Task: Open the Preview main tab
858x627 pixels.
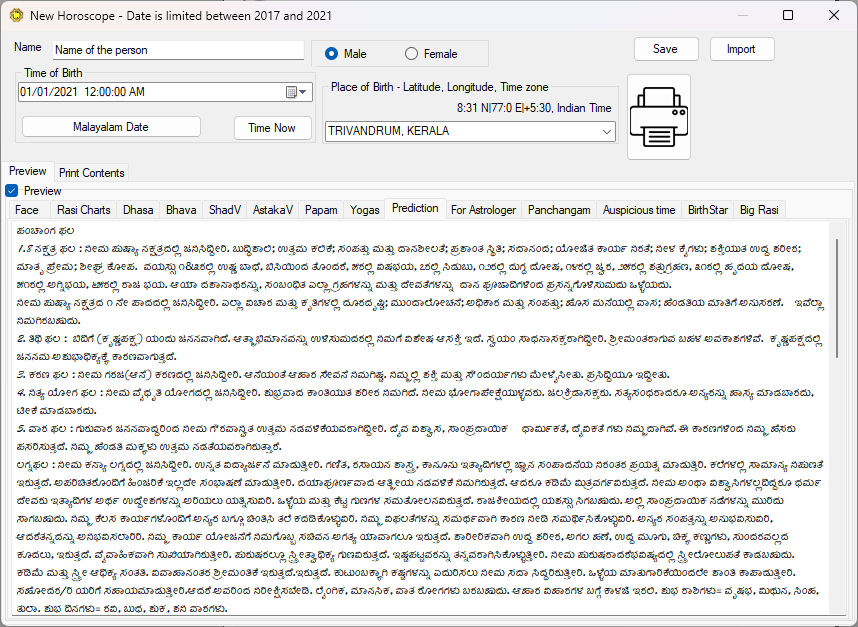Action: (27, 171)
